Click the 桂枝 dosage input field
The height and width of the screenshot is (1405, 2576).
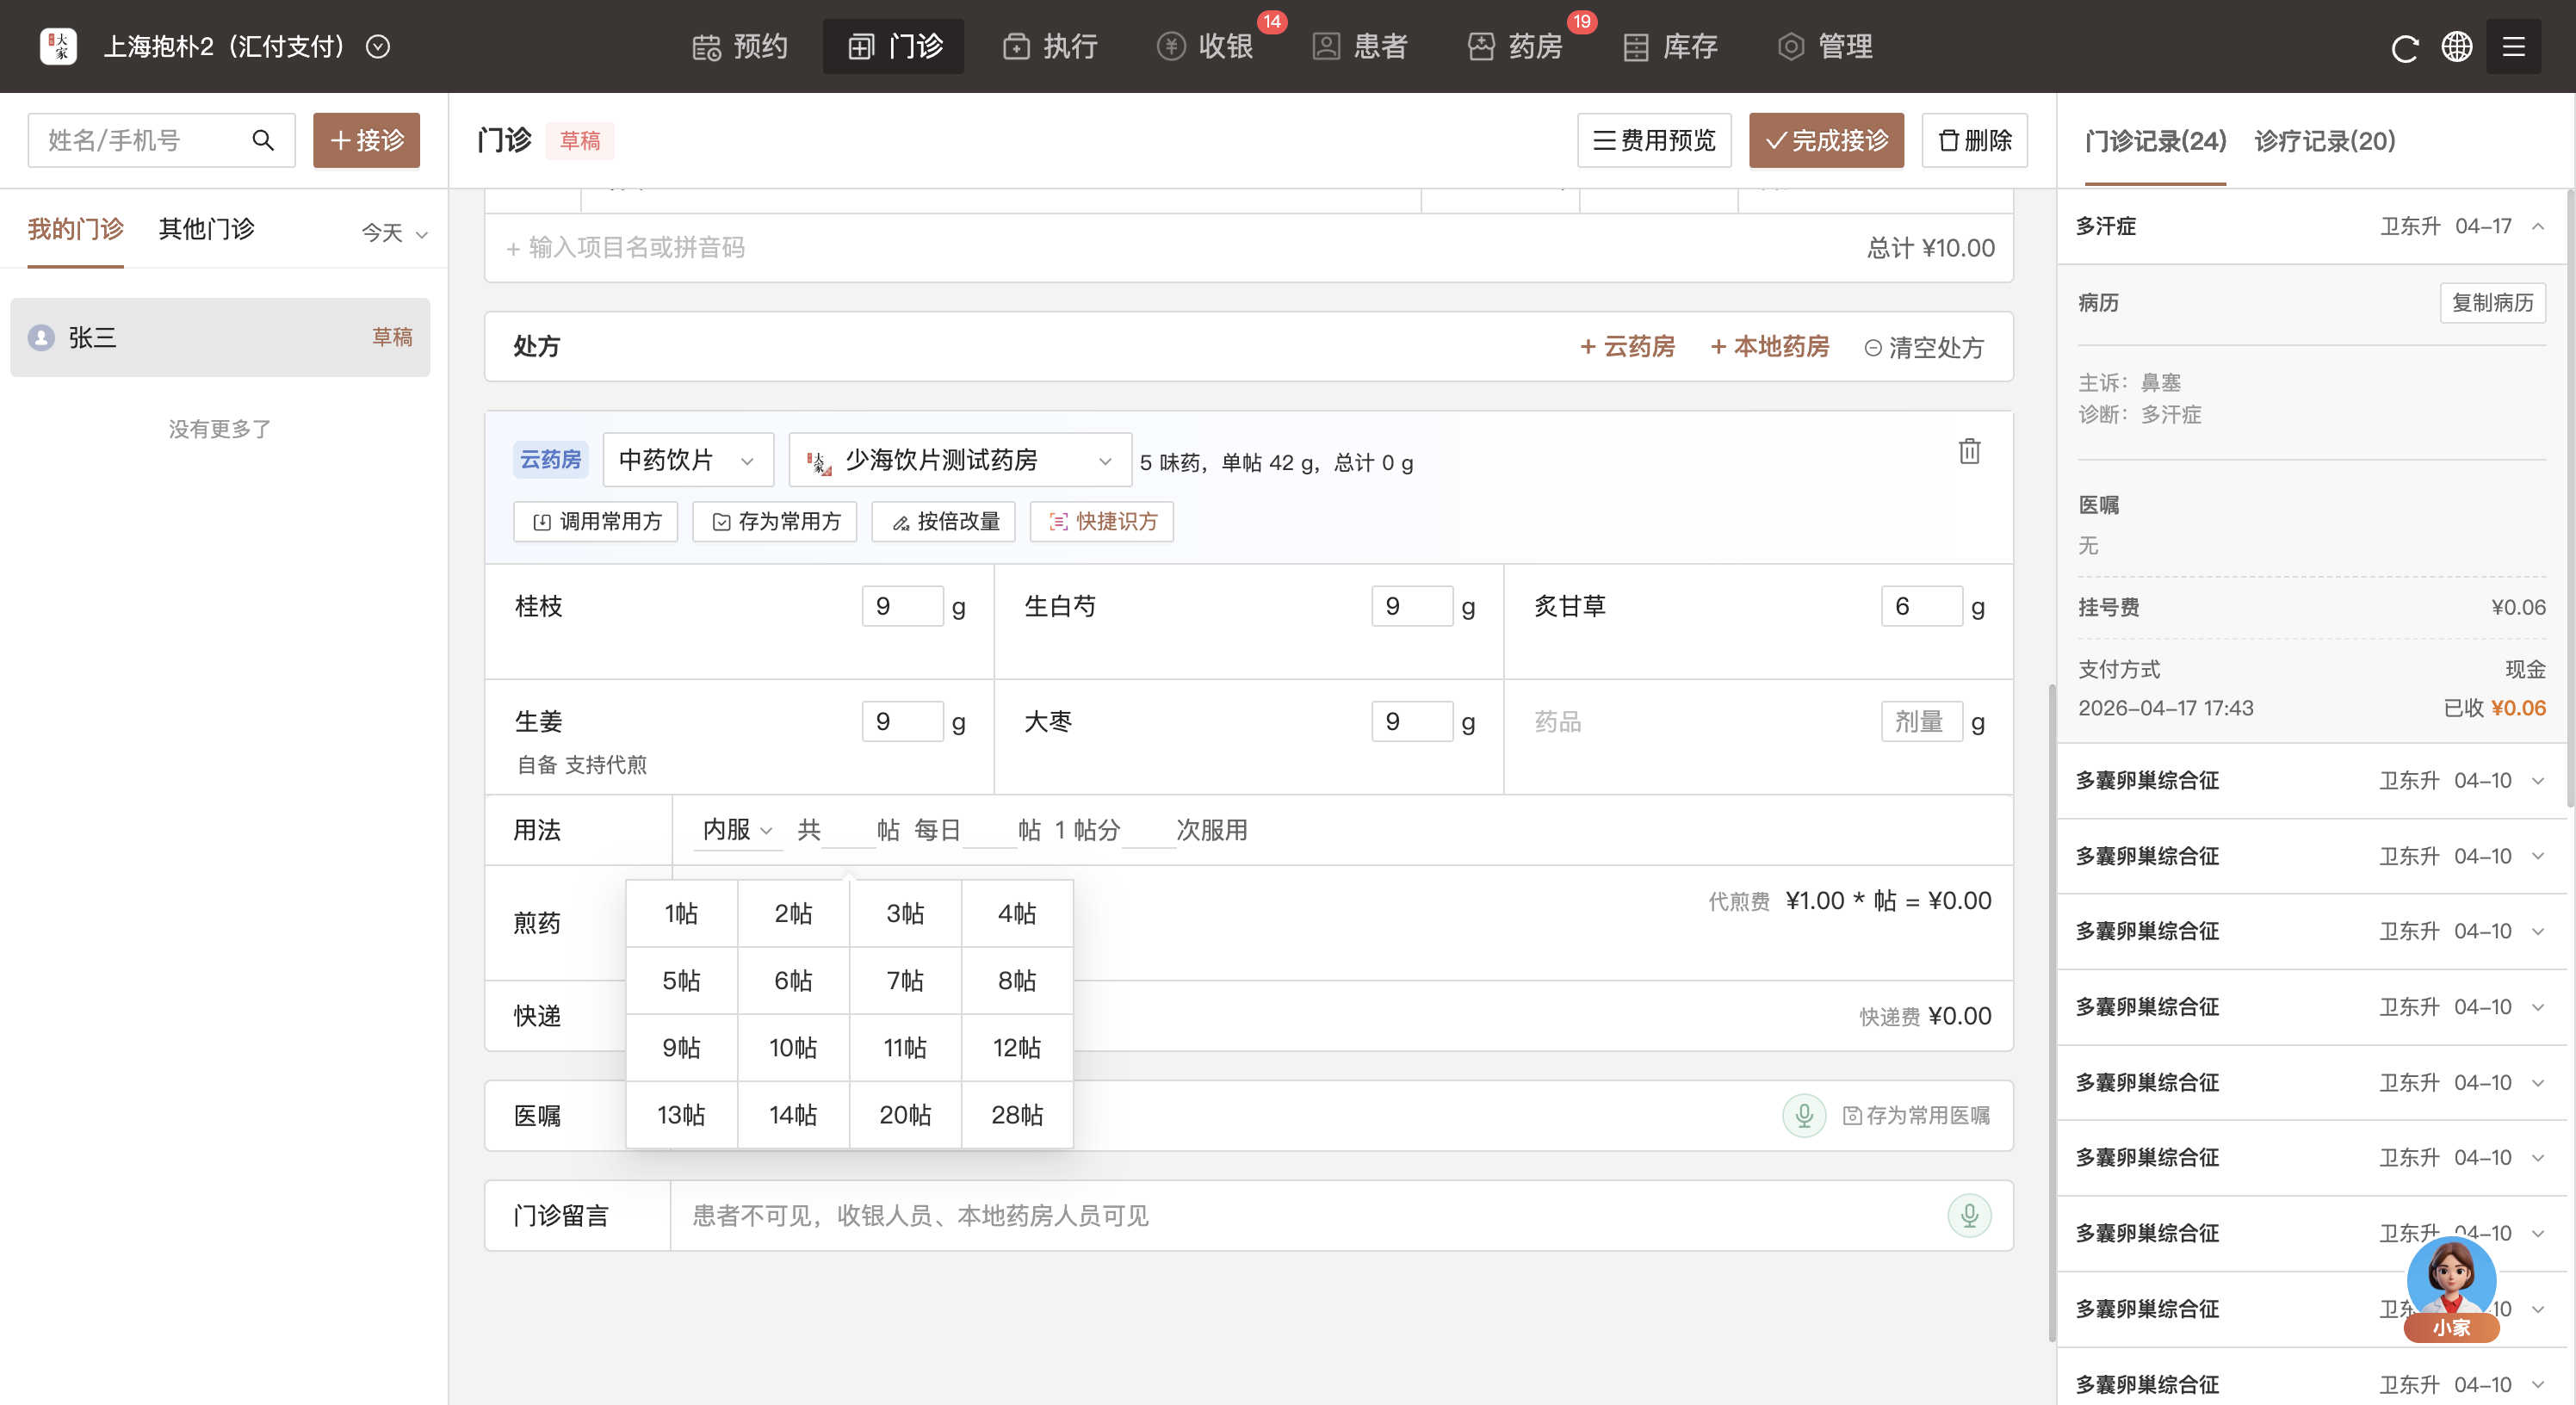tap(902, 606)
